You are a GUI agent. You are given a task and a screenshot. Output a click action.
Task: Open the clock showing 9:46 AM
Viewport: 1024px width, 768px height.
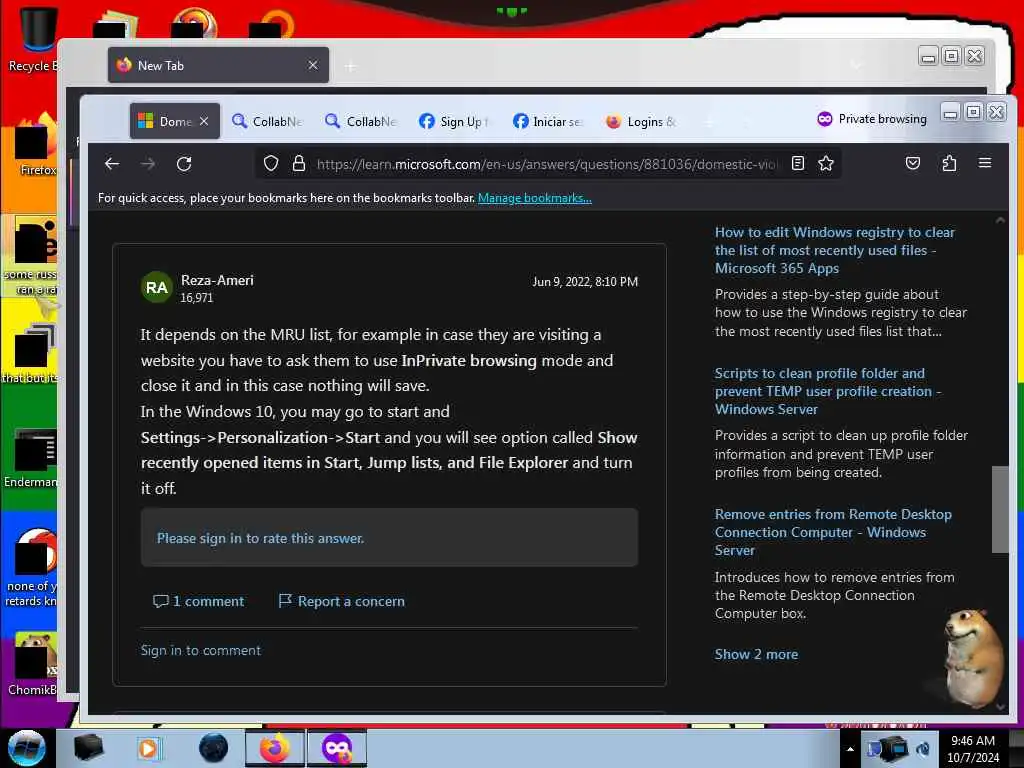pos(973,748)
